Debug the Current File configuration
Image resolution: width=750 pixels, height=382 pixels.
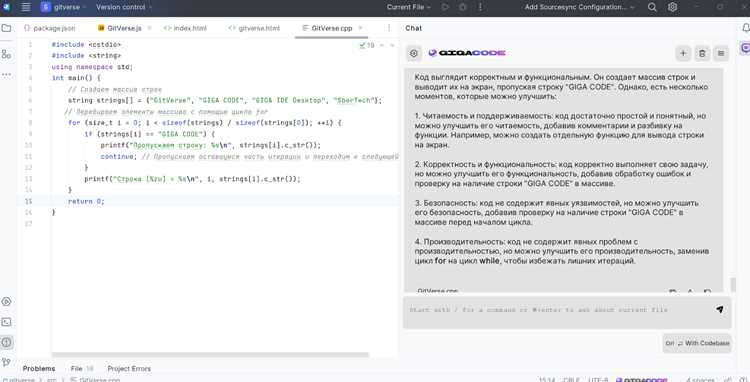click(463, 7)
